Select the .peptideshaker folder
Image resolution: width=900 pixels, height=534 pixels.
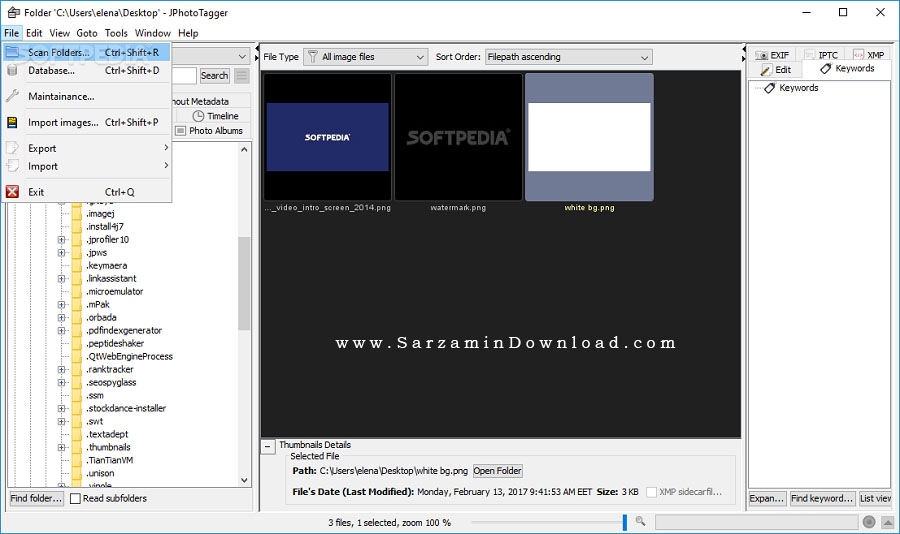115,343
